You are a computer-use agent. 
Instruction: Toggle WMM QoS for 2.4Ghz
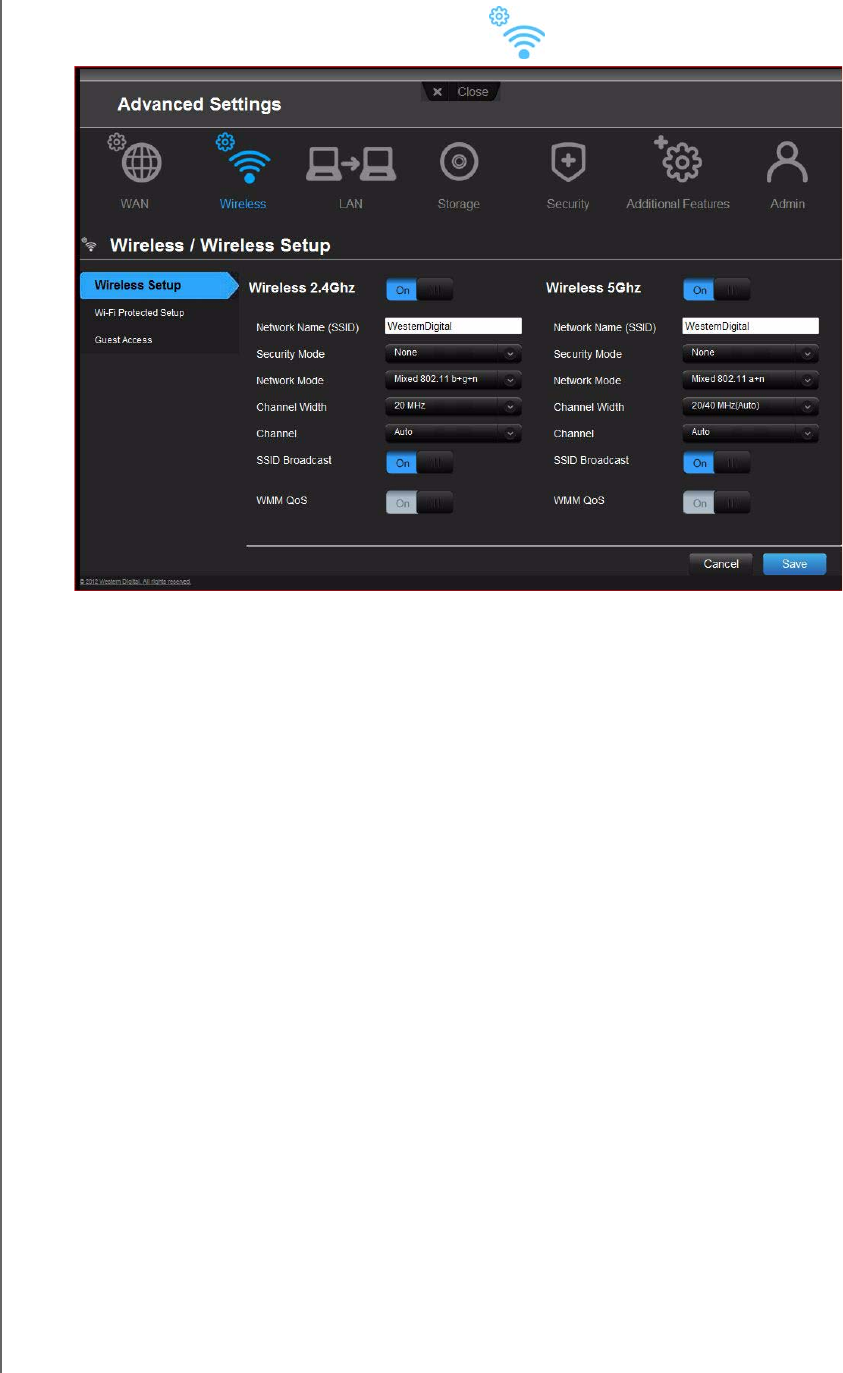419,503
